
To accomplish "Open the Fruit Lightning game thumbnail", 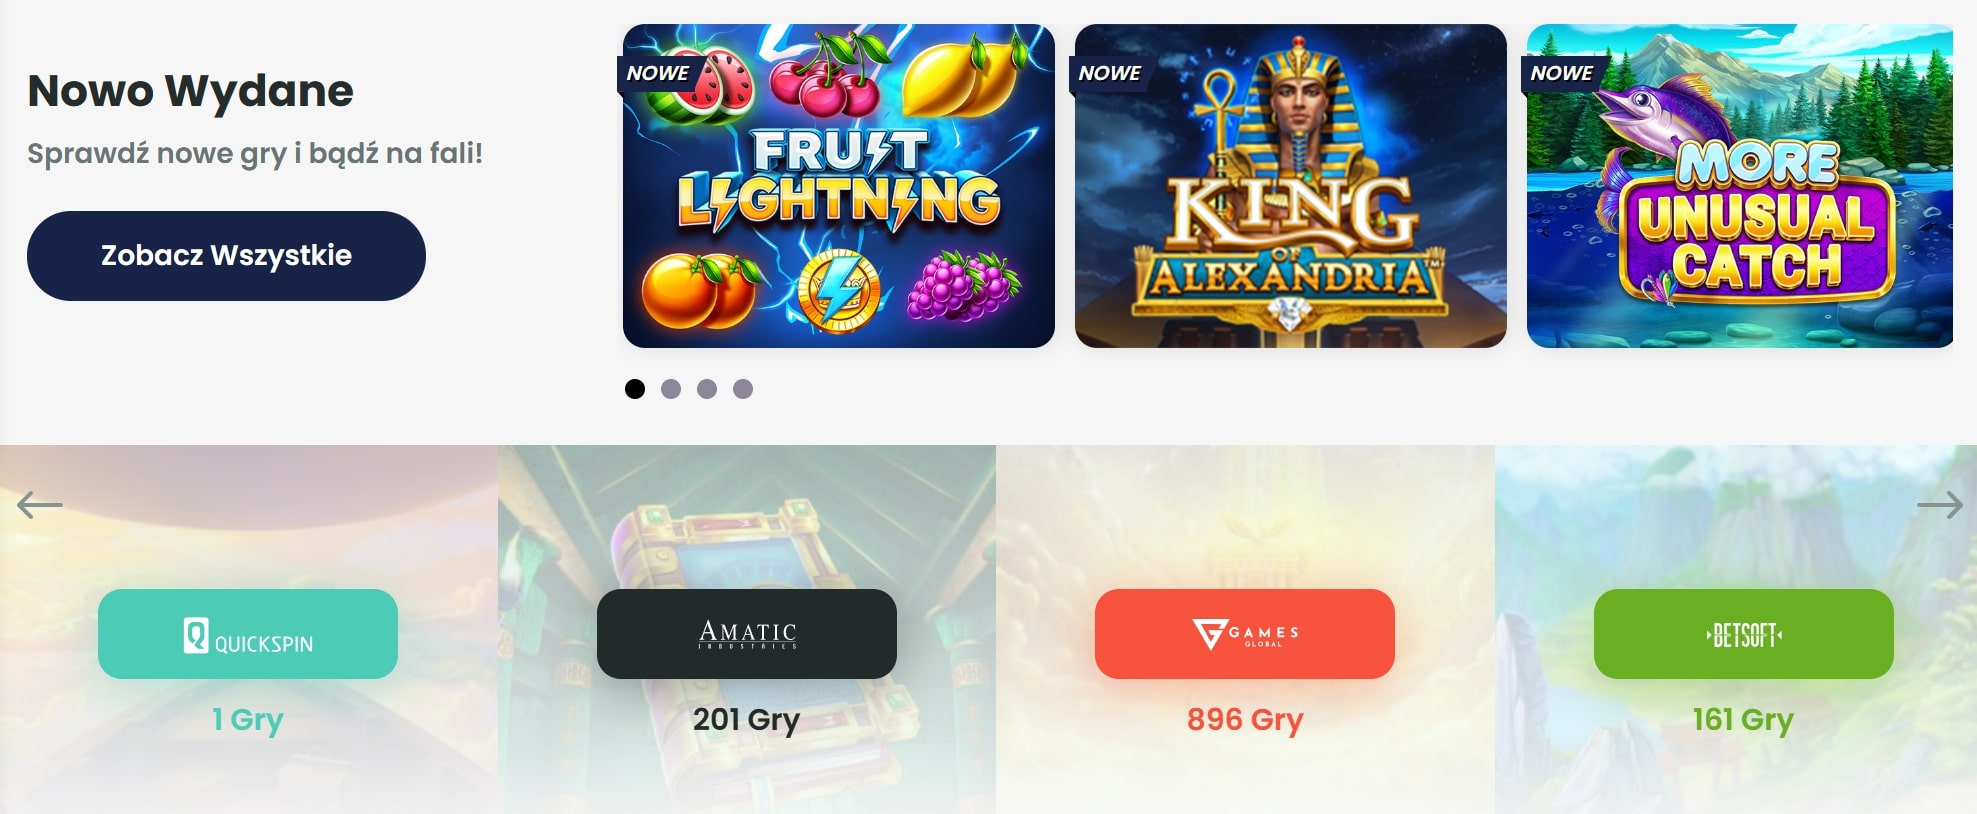I will [839, 186].
